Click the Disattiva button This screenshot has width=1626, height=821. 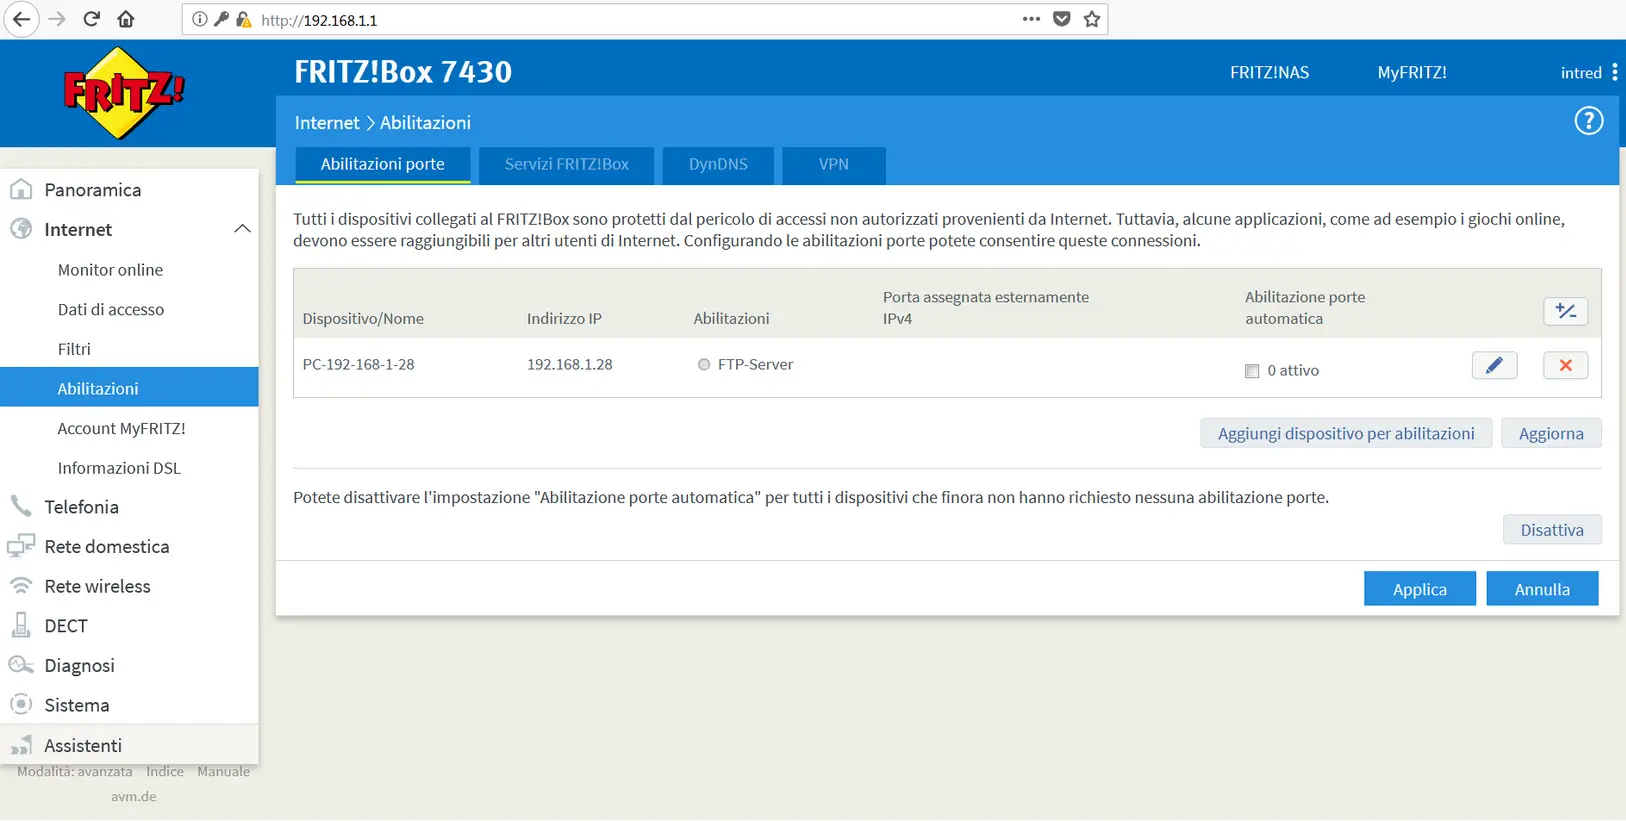point(1552,530)
